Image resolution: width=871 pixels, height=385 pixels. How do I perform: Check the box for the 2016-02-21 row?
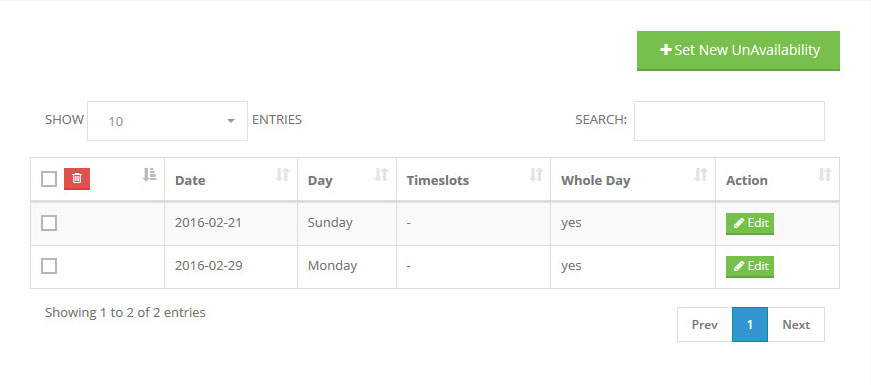(49, 223)
